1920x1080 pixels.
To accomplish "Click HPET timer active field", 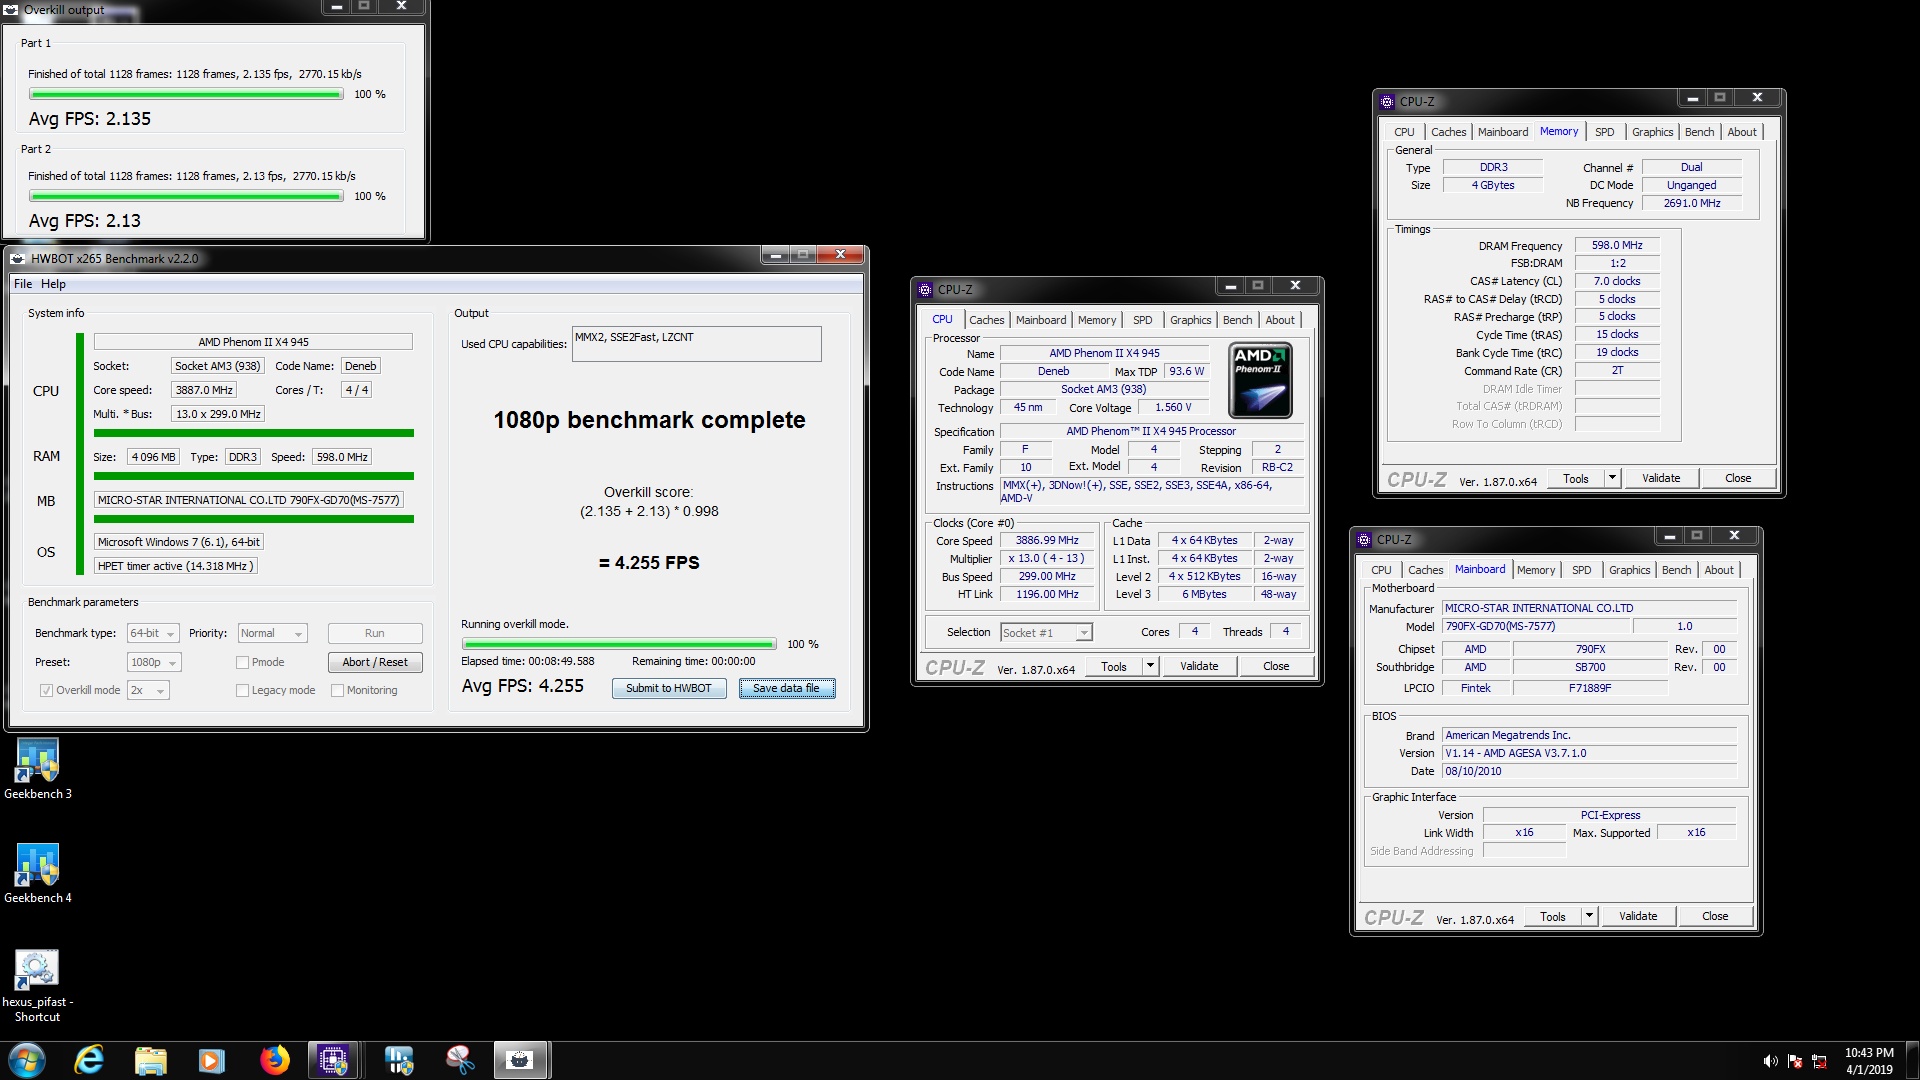I will click(175, 566).
